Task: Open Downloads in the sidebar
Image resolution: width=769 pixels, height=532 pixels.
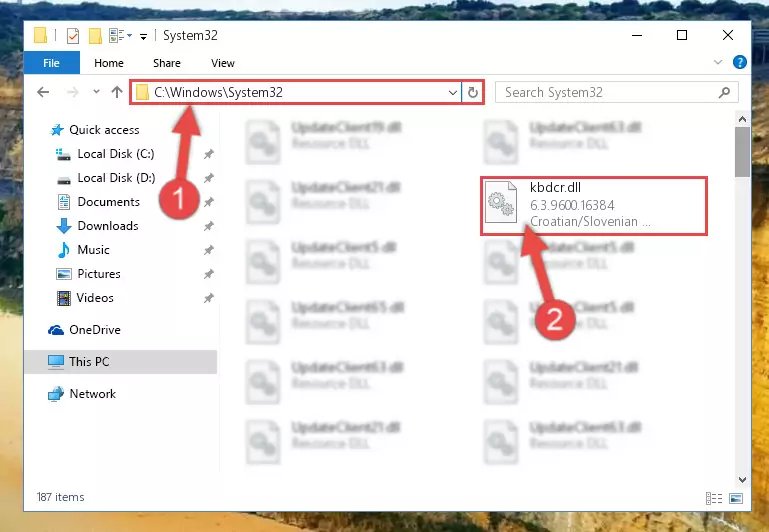Action: 108,226
